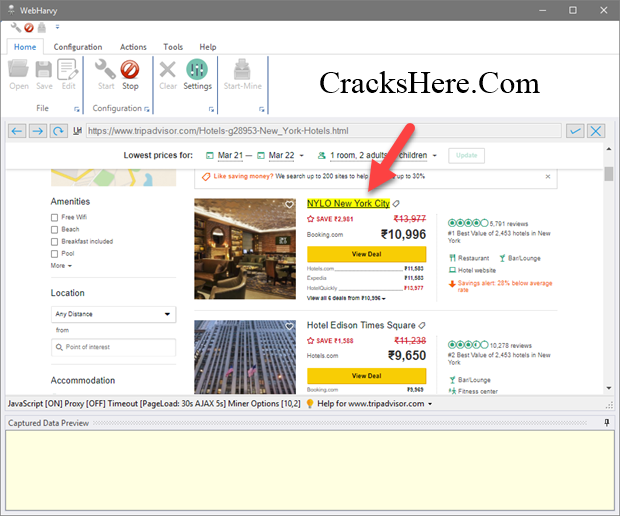Screen dimensions: 620x516
Task: Cancel loading with the blue X button
Action: (596, 131)
